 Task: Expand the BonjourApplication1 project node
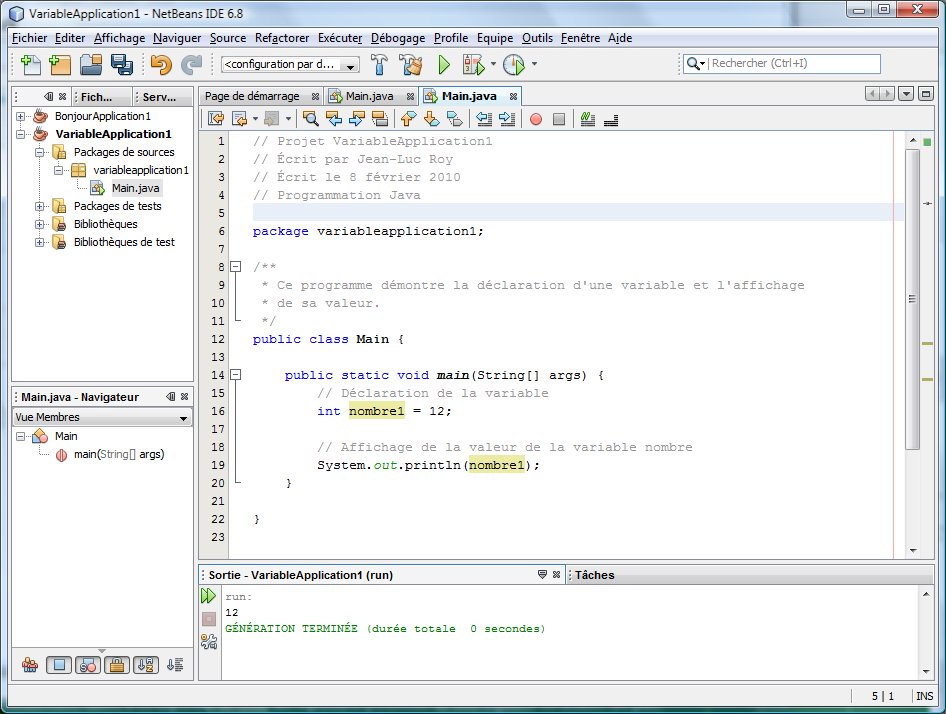pyautogui.click(x=21, y=116)
